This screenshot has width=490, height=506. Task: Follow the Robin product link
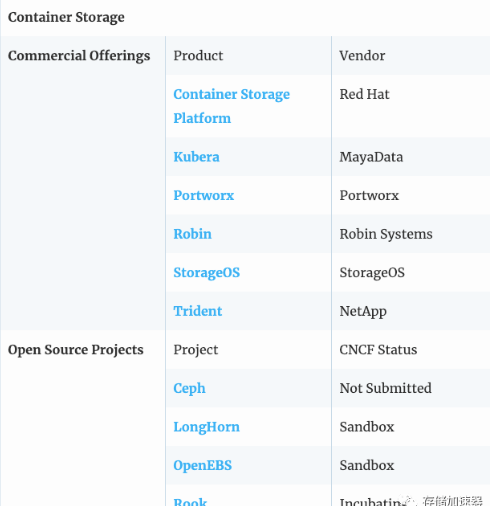192,234
